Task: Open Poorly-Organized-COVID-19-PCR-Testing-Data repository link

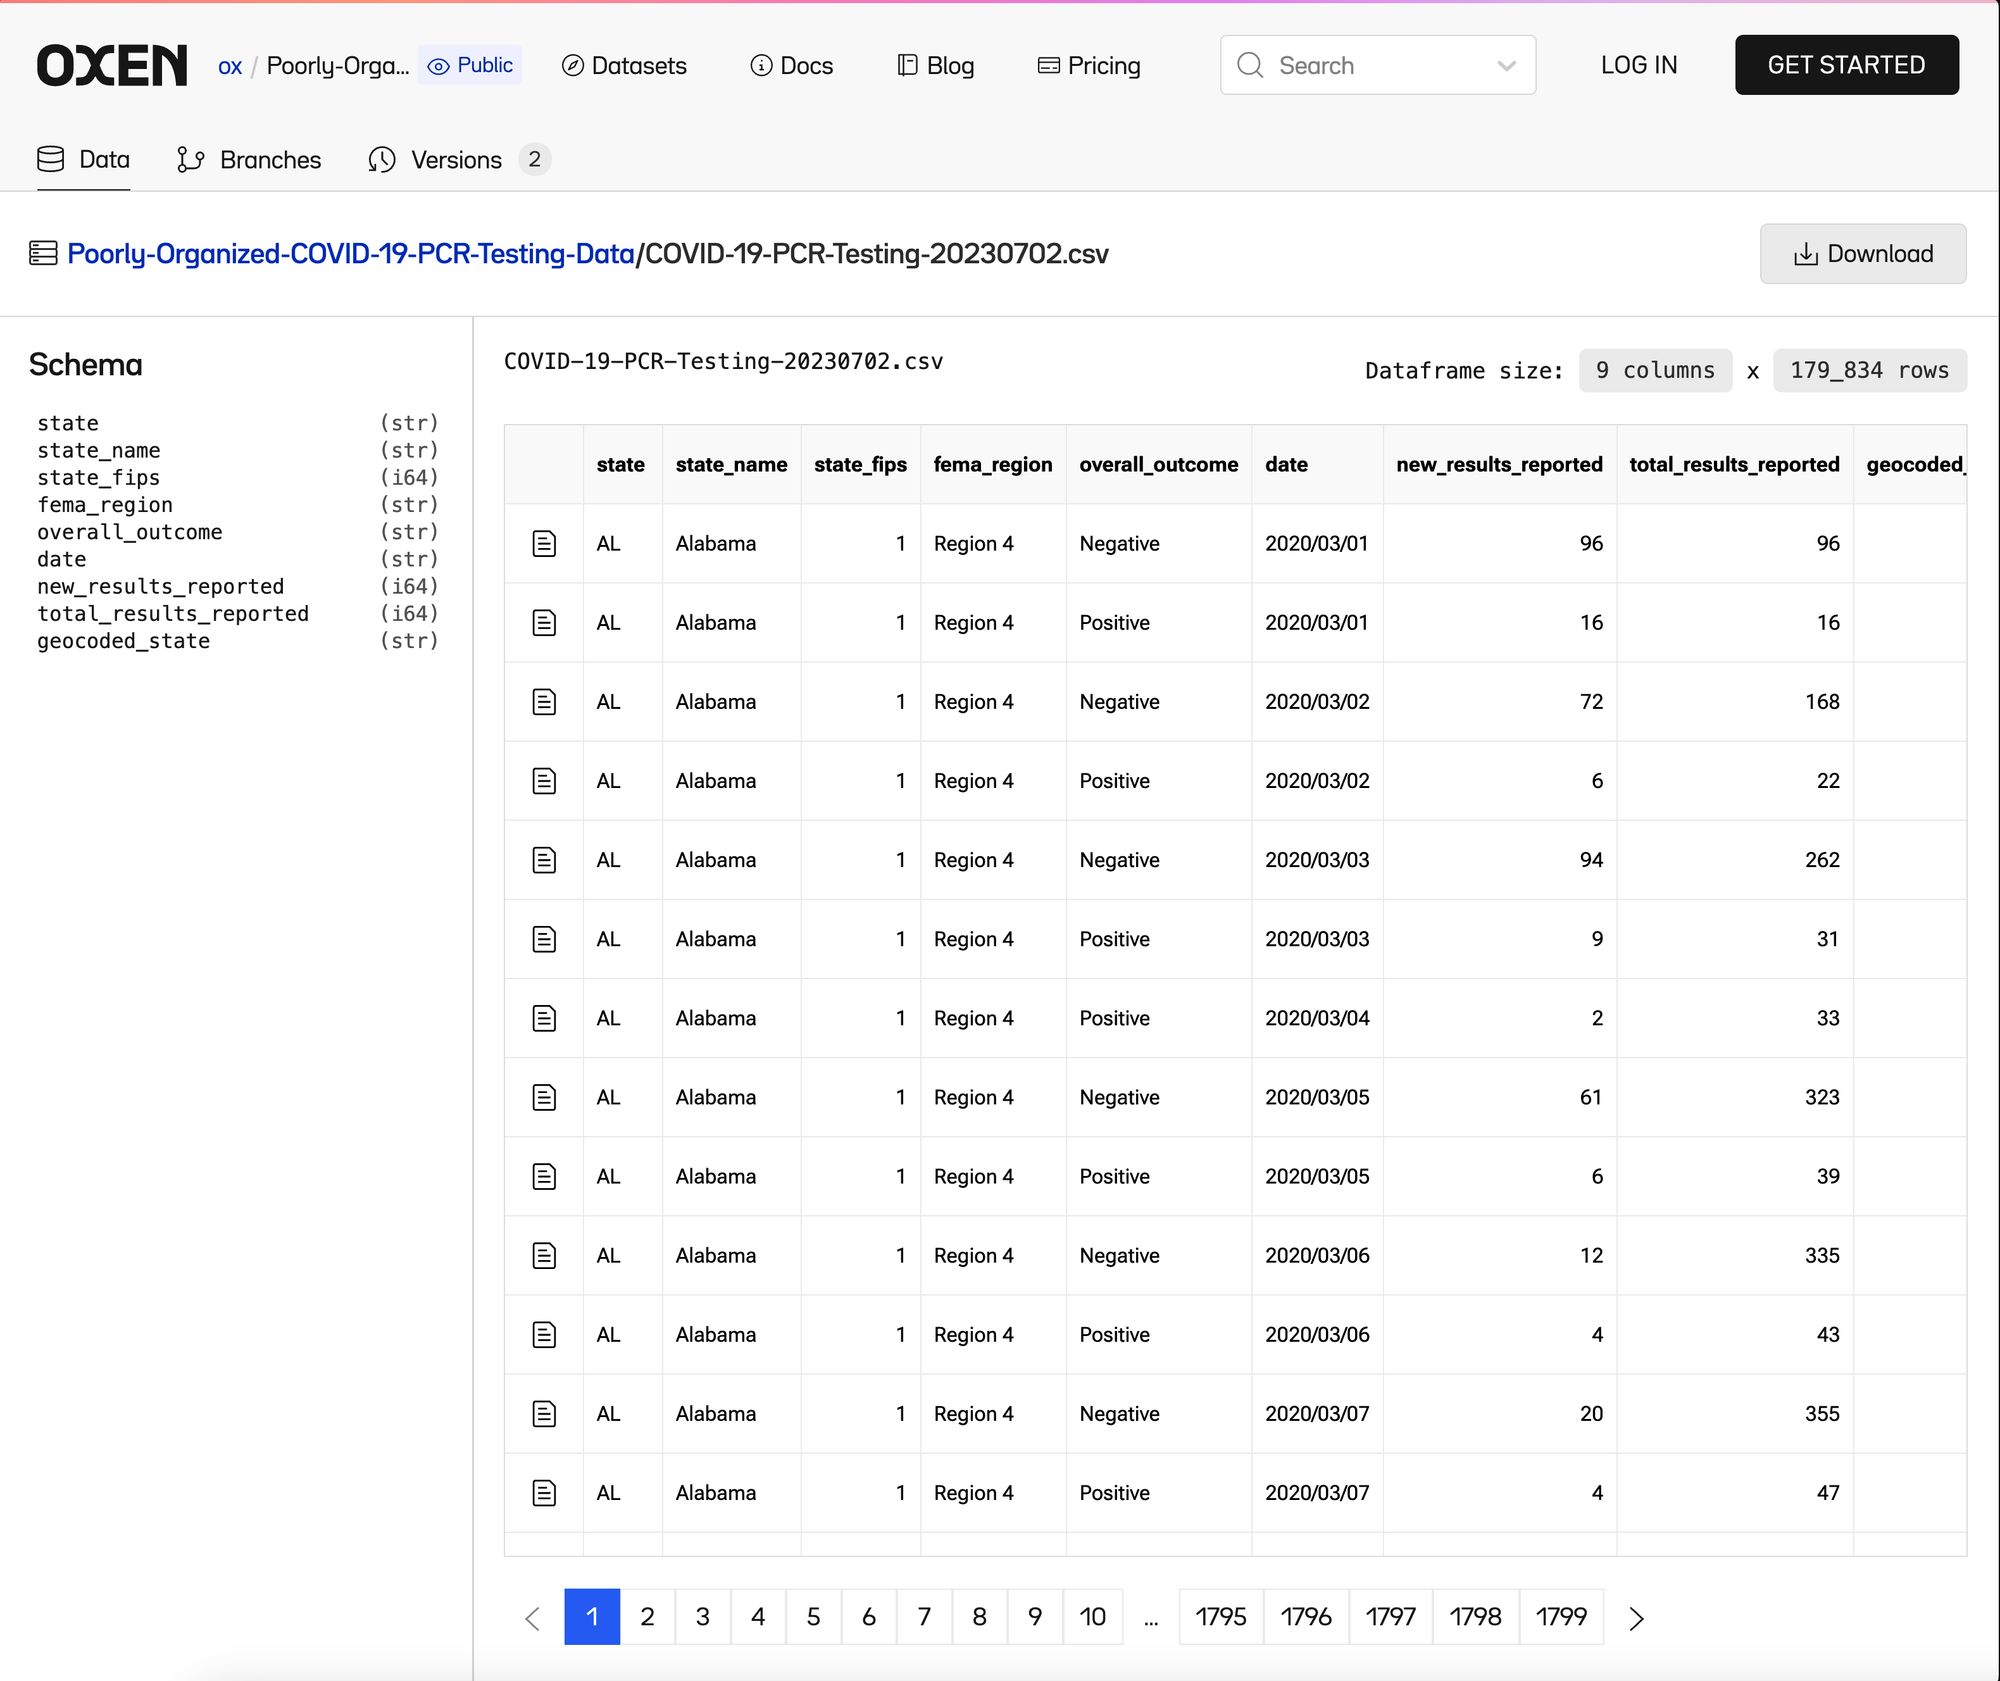Action: point(351,254)
